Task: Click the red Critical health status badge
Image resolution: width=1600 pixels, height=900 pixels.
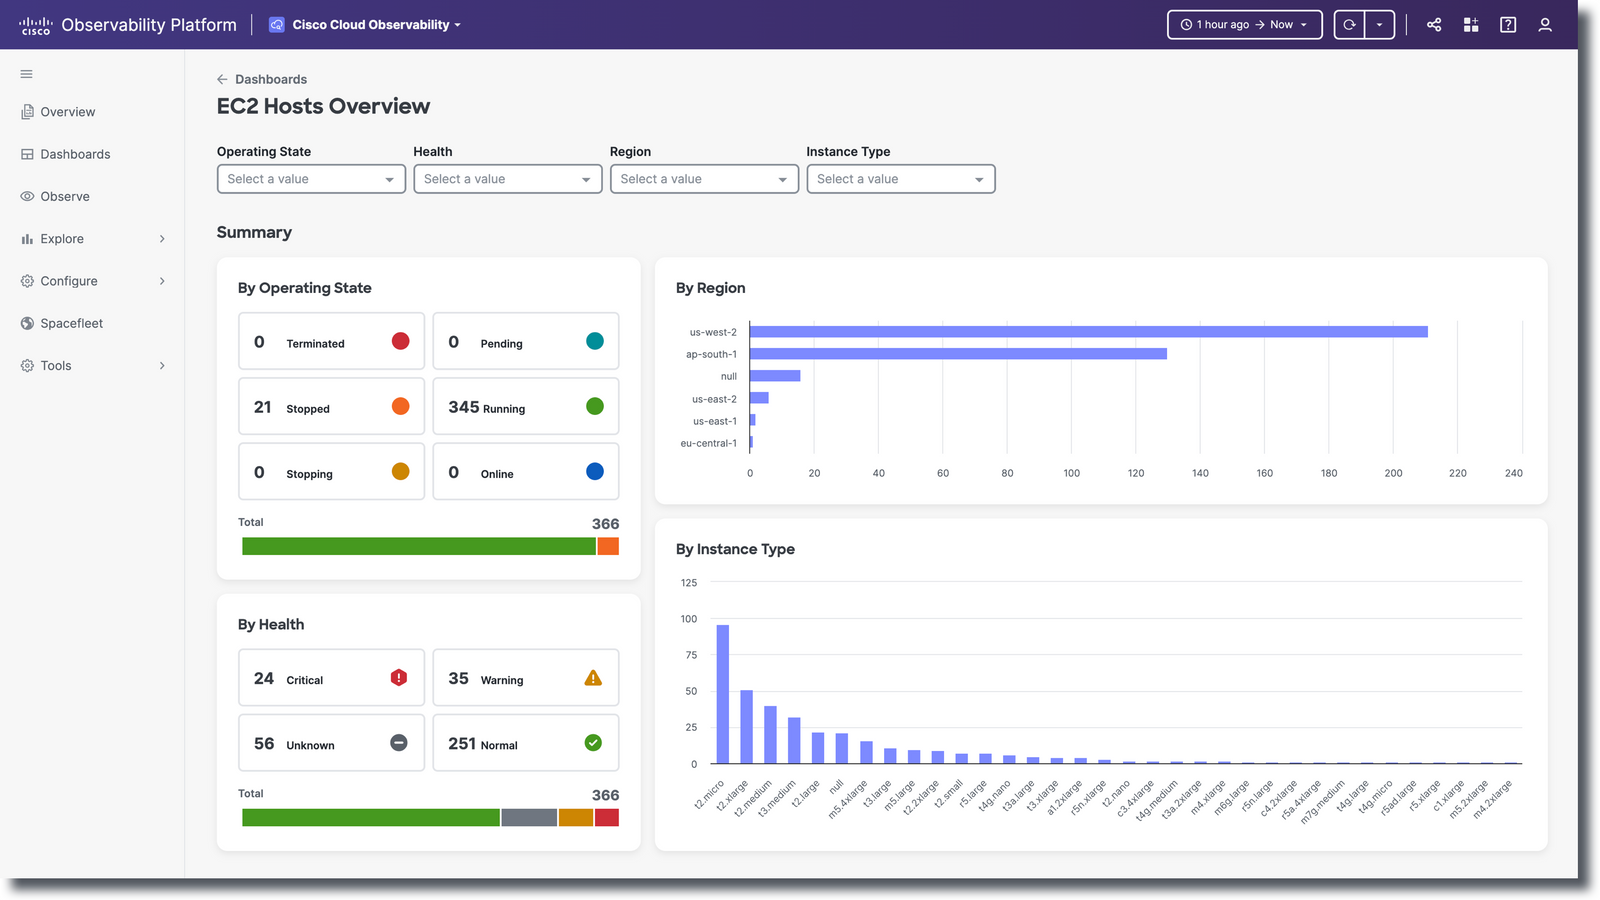Action: 398,677
